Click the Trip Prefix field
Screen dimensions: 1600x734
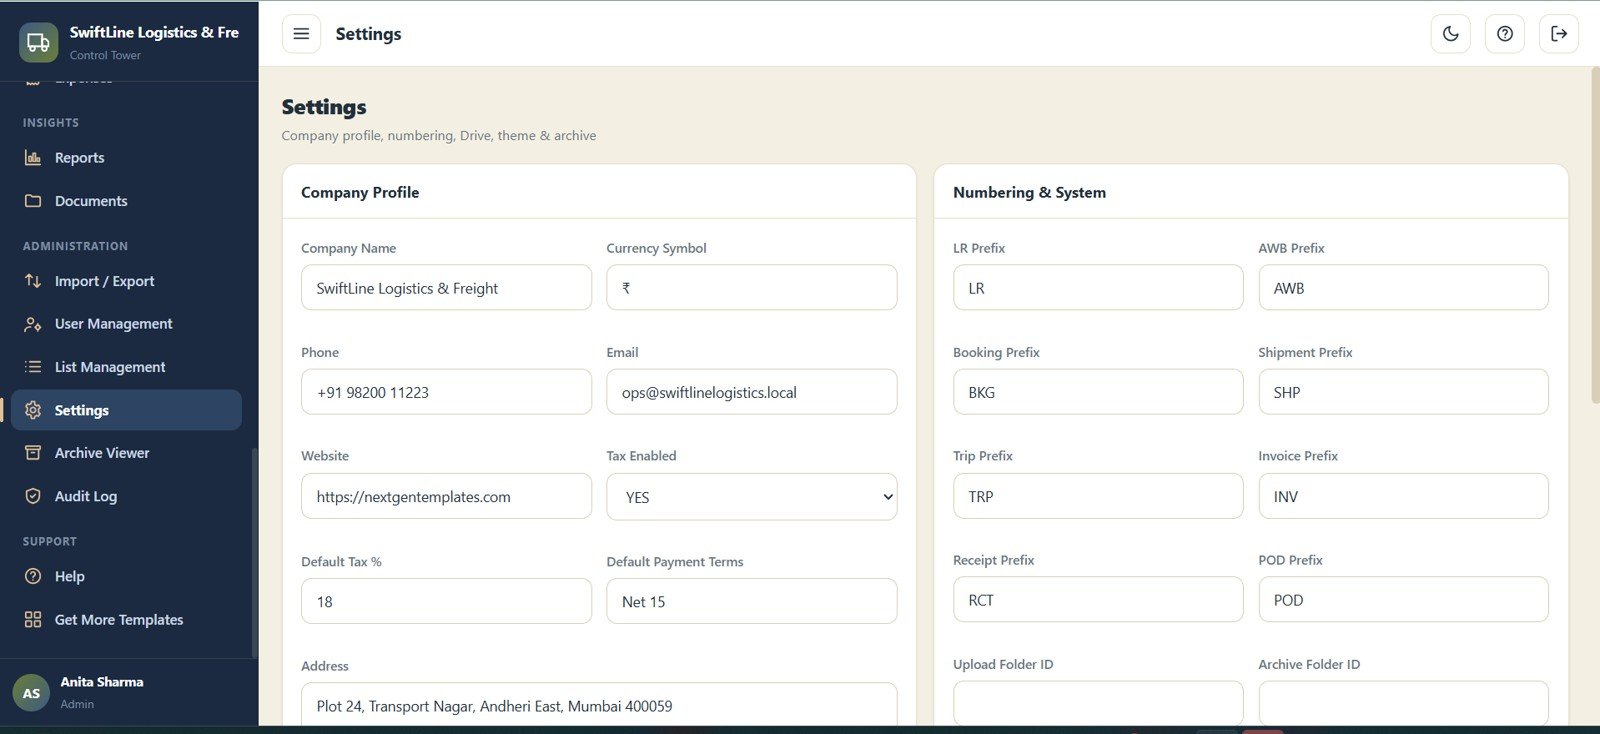(x=1098, y=496)
